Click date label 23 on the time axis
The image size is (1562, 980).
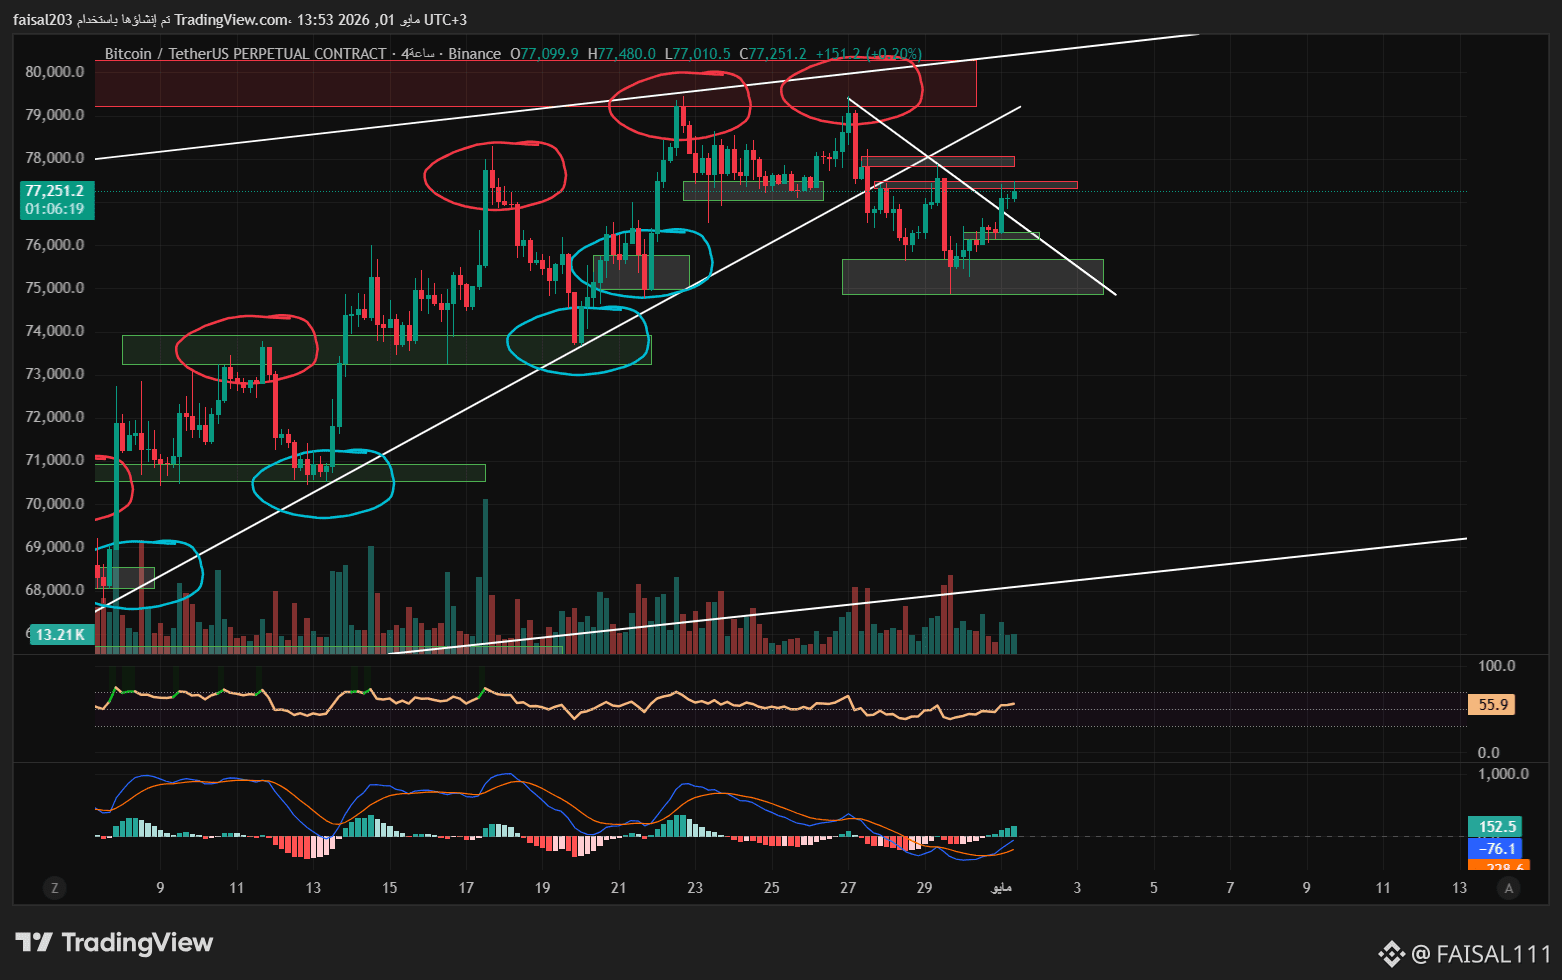coord(695,887)
